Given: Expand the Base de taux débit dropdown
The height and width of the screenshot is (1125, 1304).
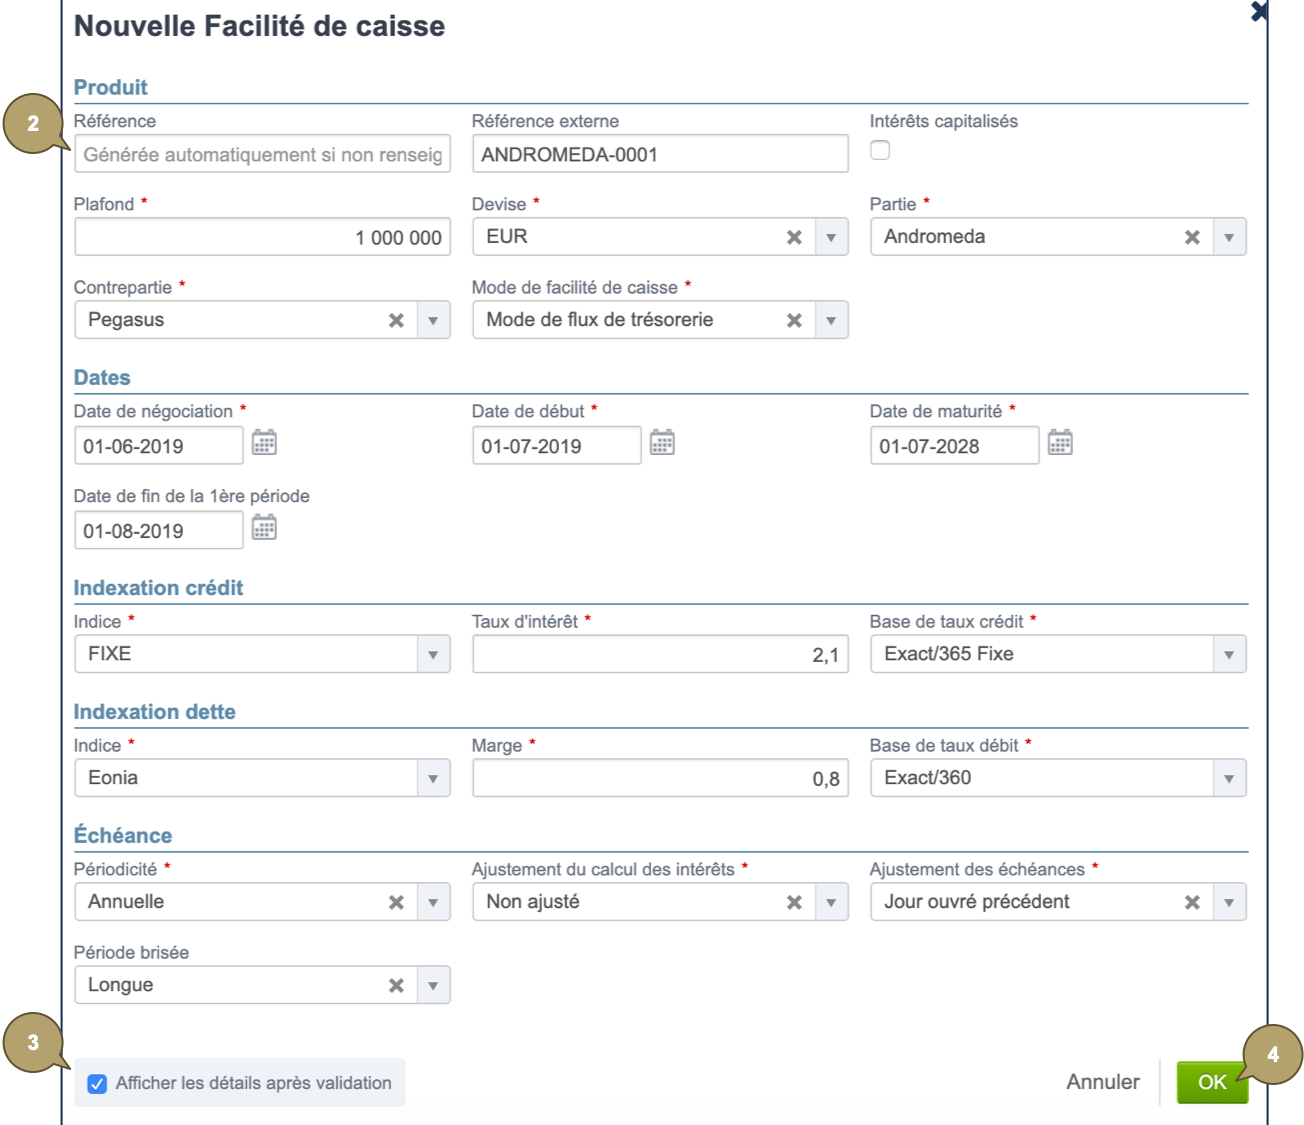Looking at the screenshot, I should (x=1229, y=779).
